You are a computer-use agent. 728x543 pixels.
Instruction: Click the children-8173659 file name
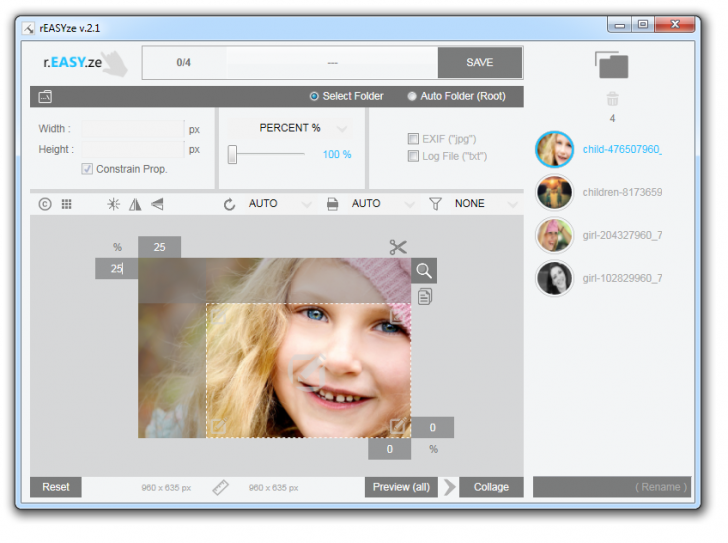(623, 192)
